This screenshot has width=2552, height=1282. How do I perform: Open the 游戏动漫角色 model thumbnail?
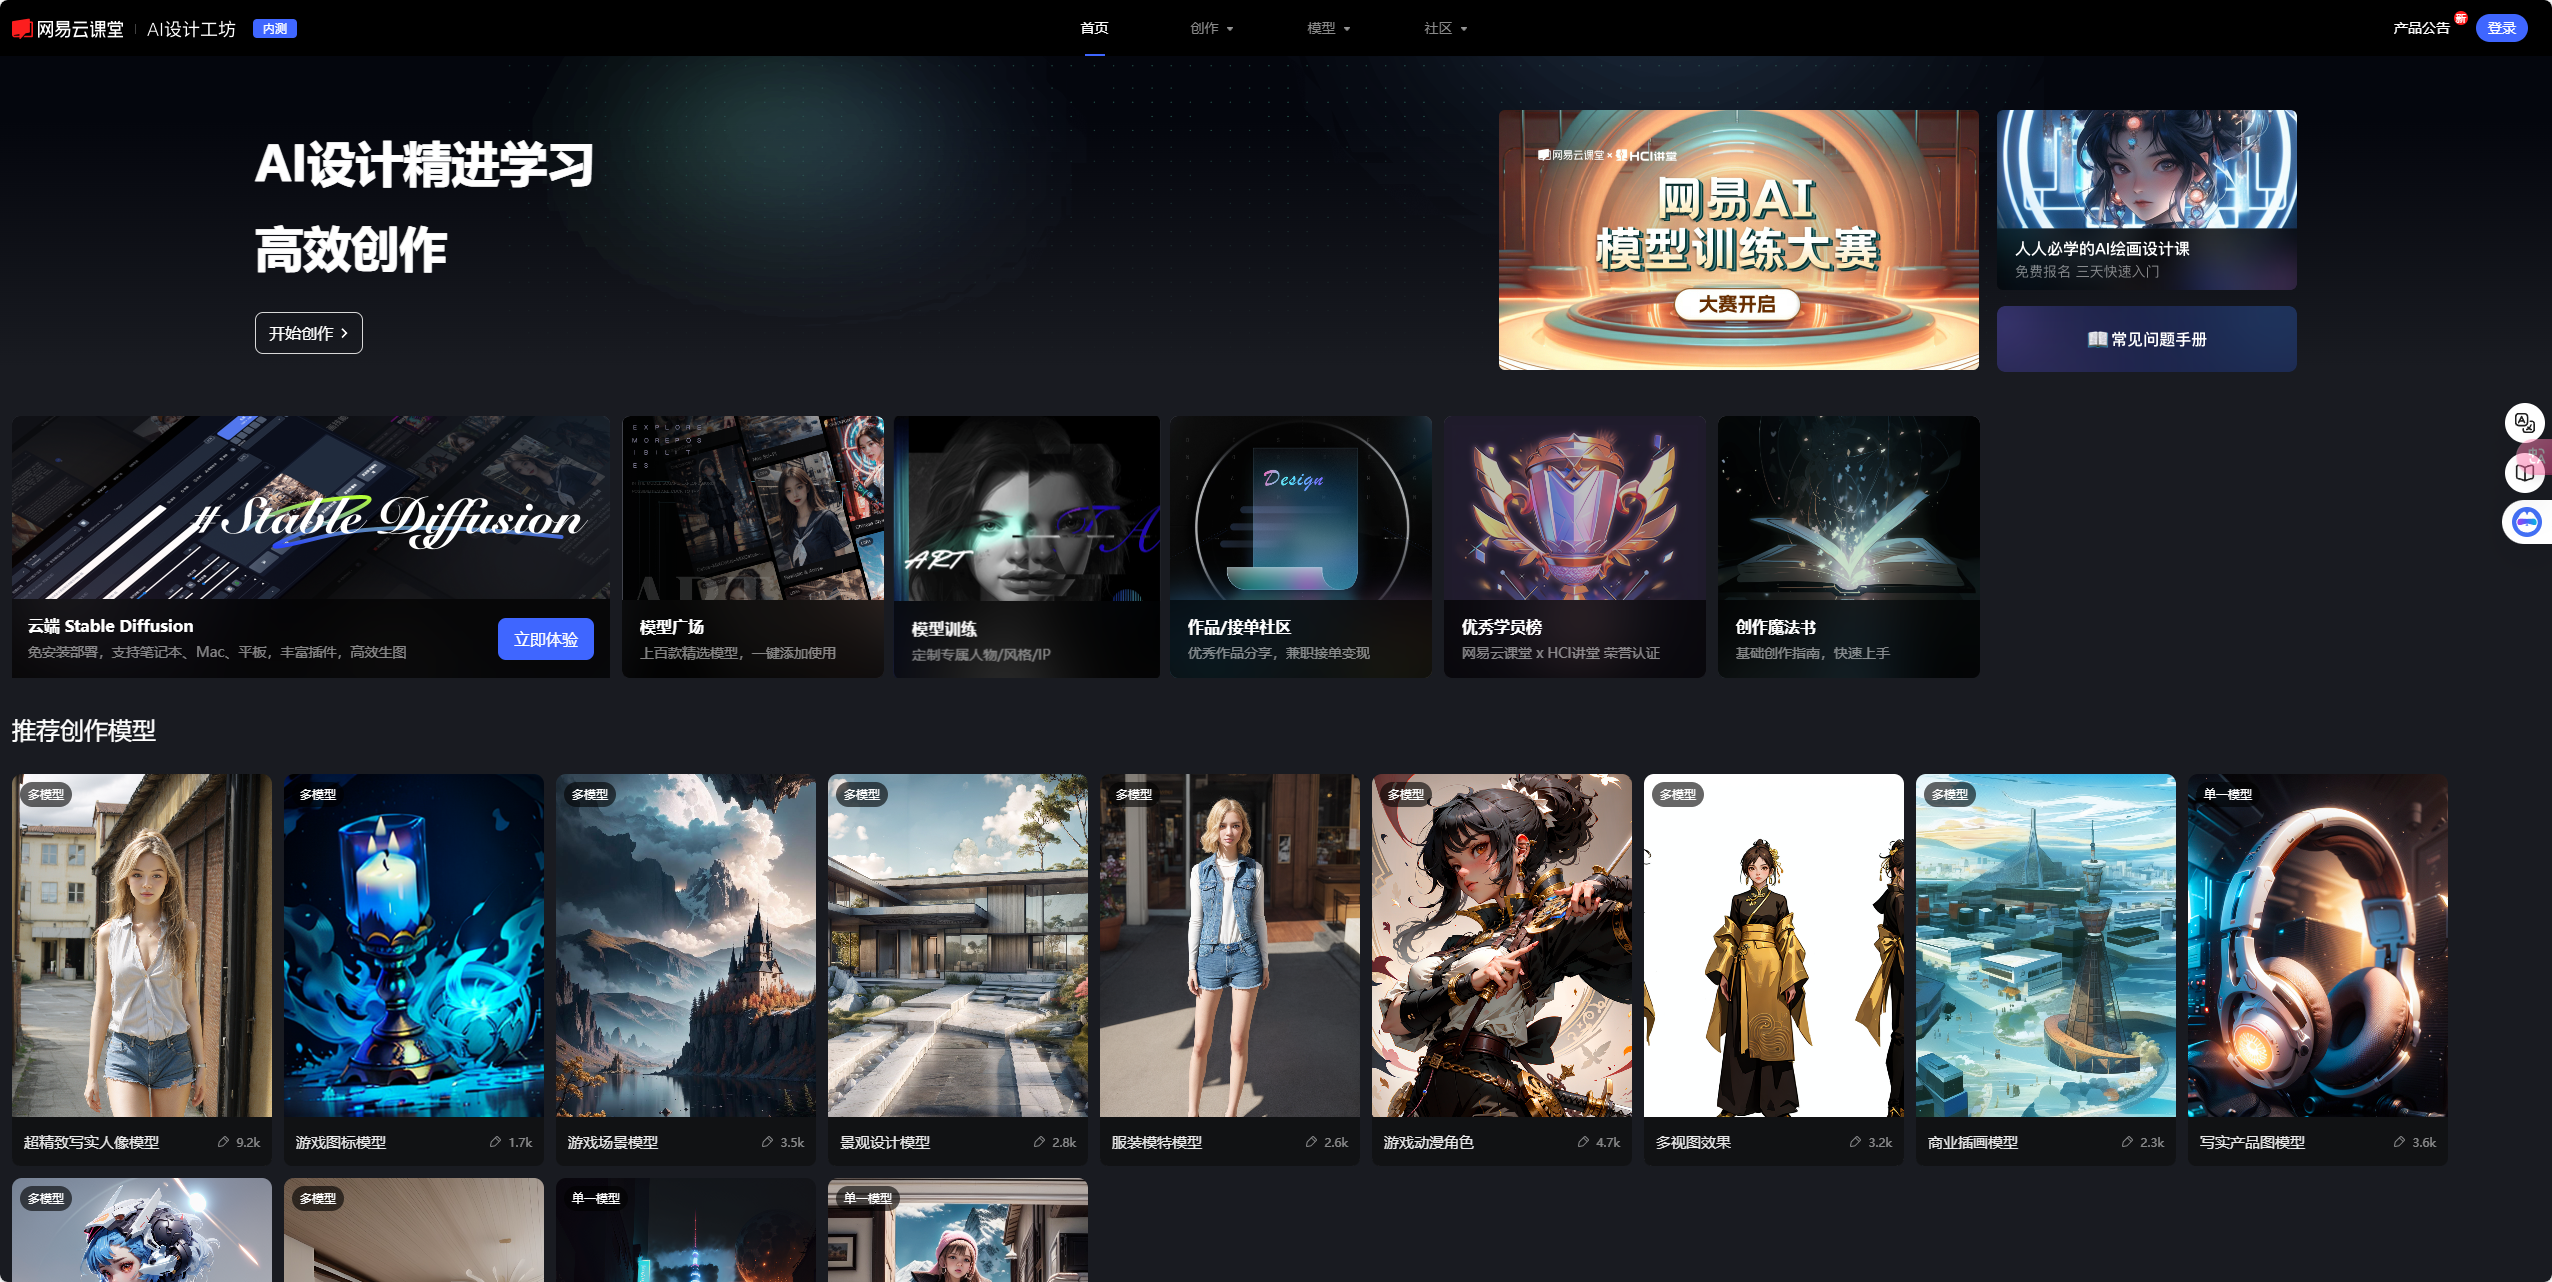pos(1501,945)
